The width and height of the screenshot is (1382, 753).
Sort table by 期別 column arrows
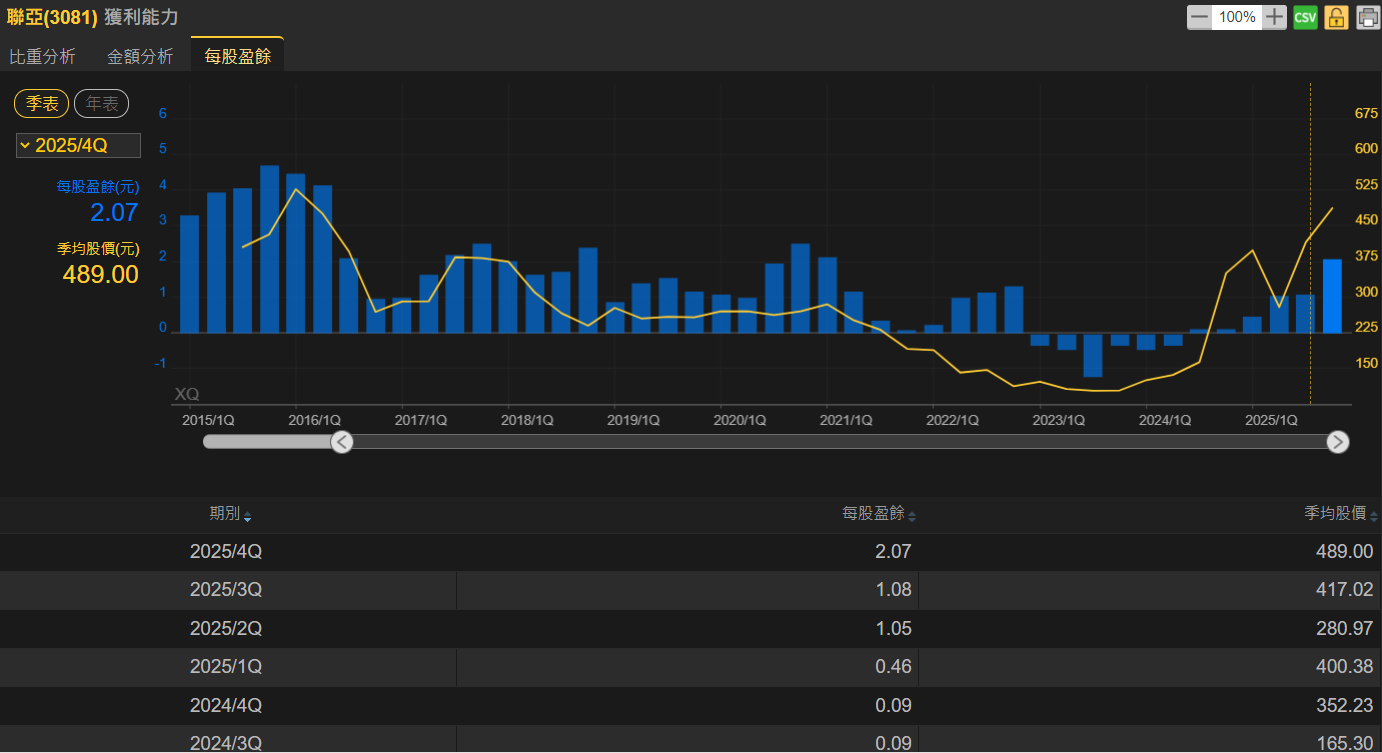tap(247, 516)
